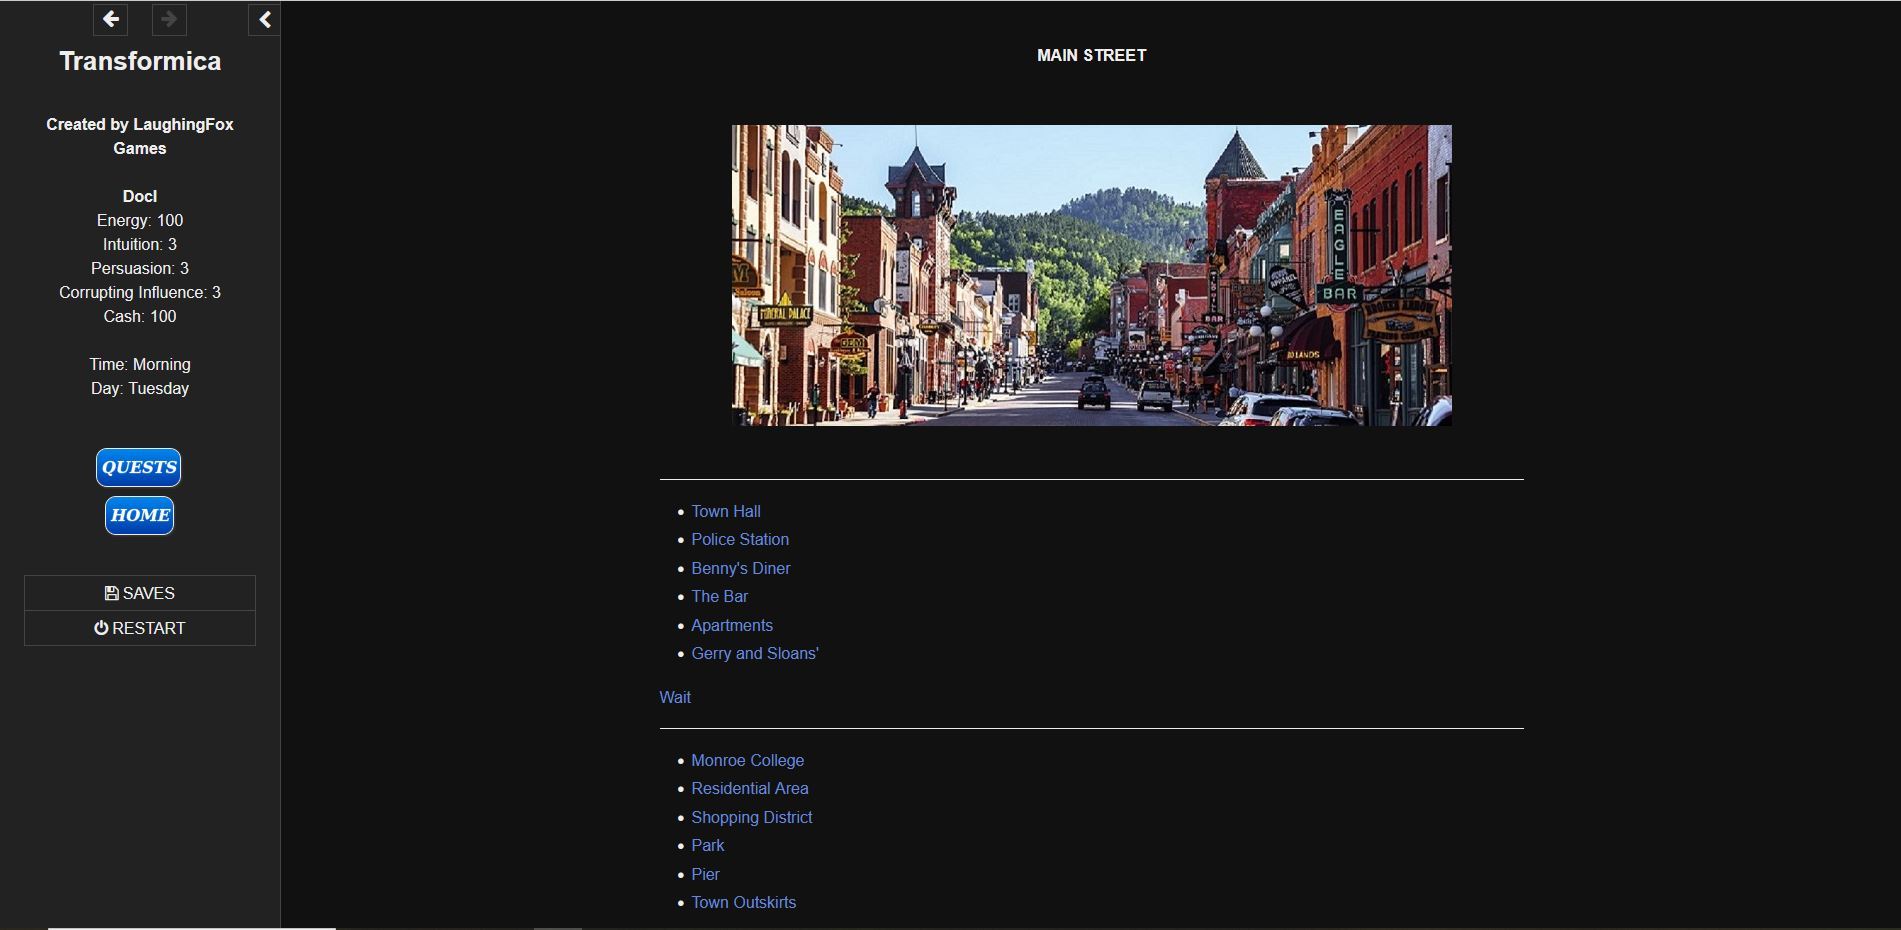Travel to Monroe College
1901x930 pixels.
coord(747,760)
